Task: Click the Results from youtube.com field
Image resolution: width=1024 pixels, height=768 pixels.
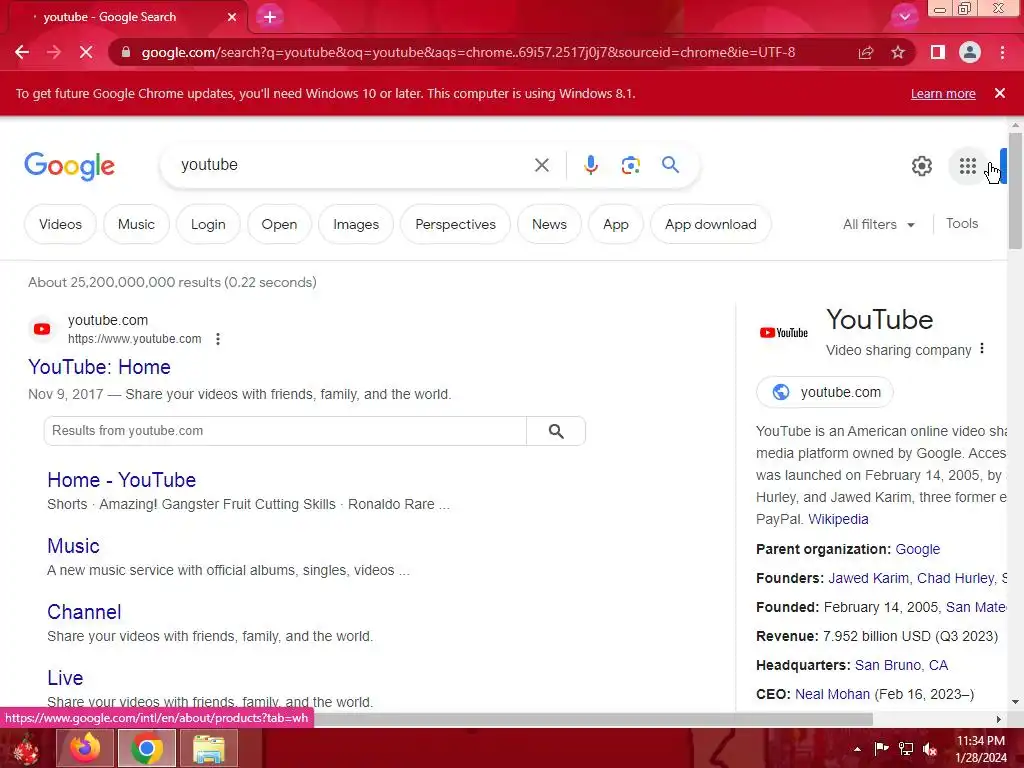Action: pyautogui.click(x=285, y=431)
